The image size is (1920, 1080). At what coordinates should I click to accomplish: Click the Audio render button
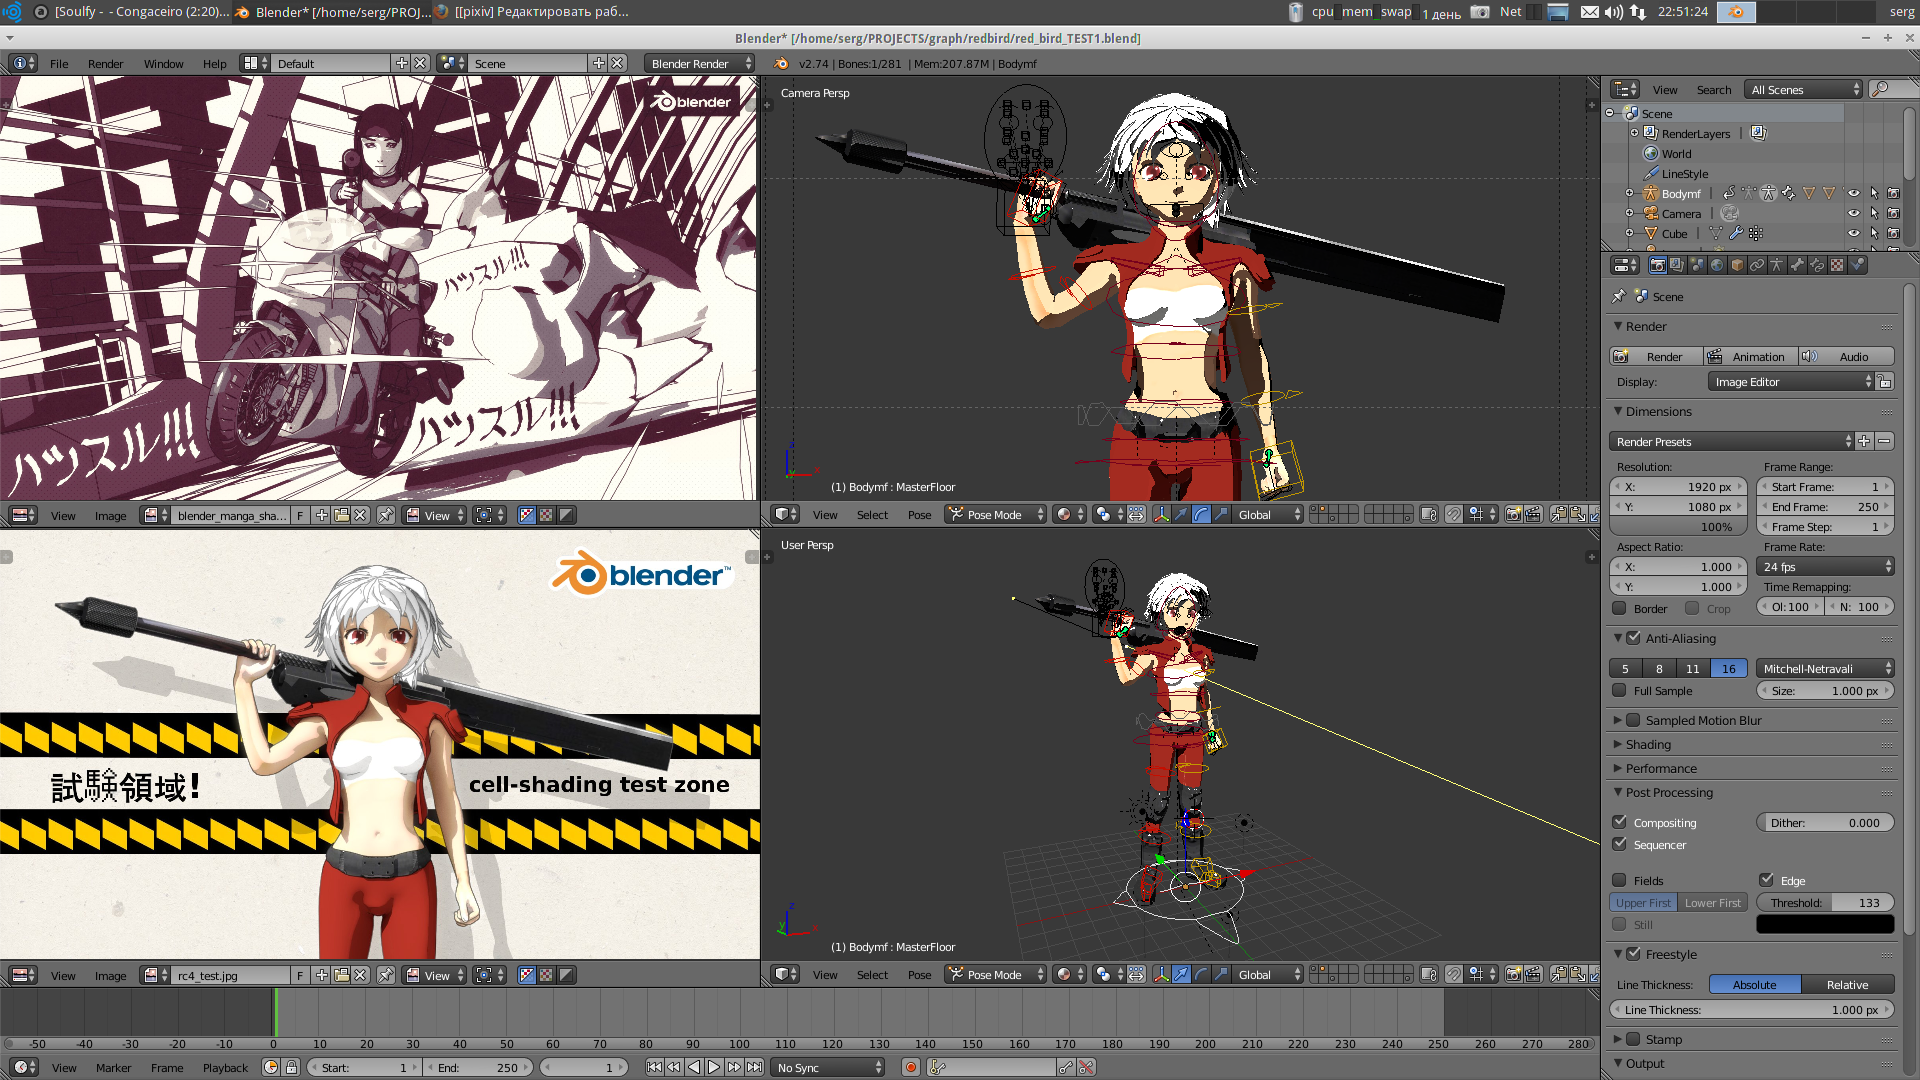1846,356
